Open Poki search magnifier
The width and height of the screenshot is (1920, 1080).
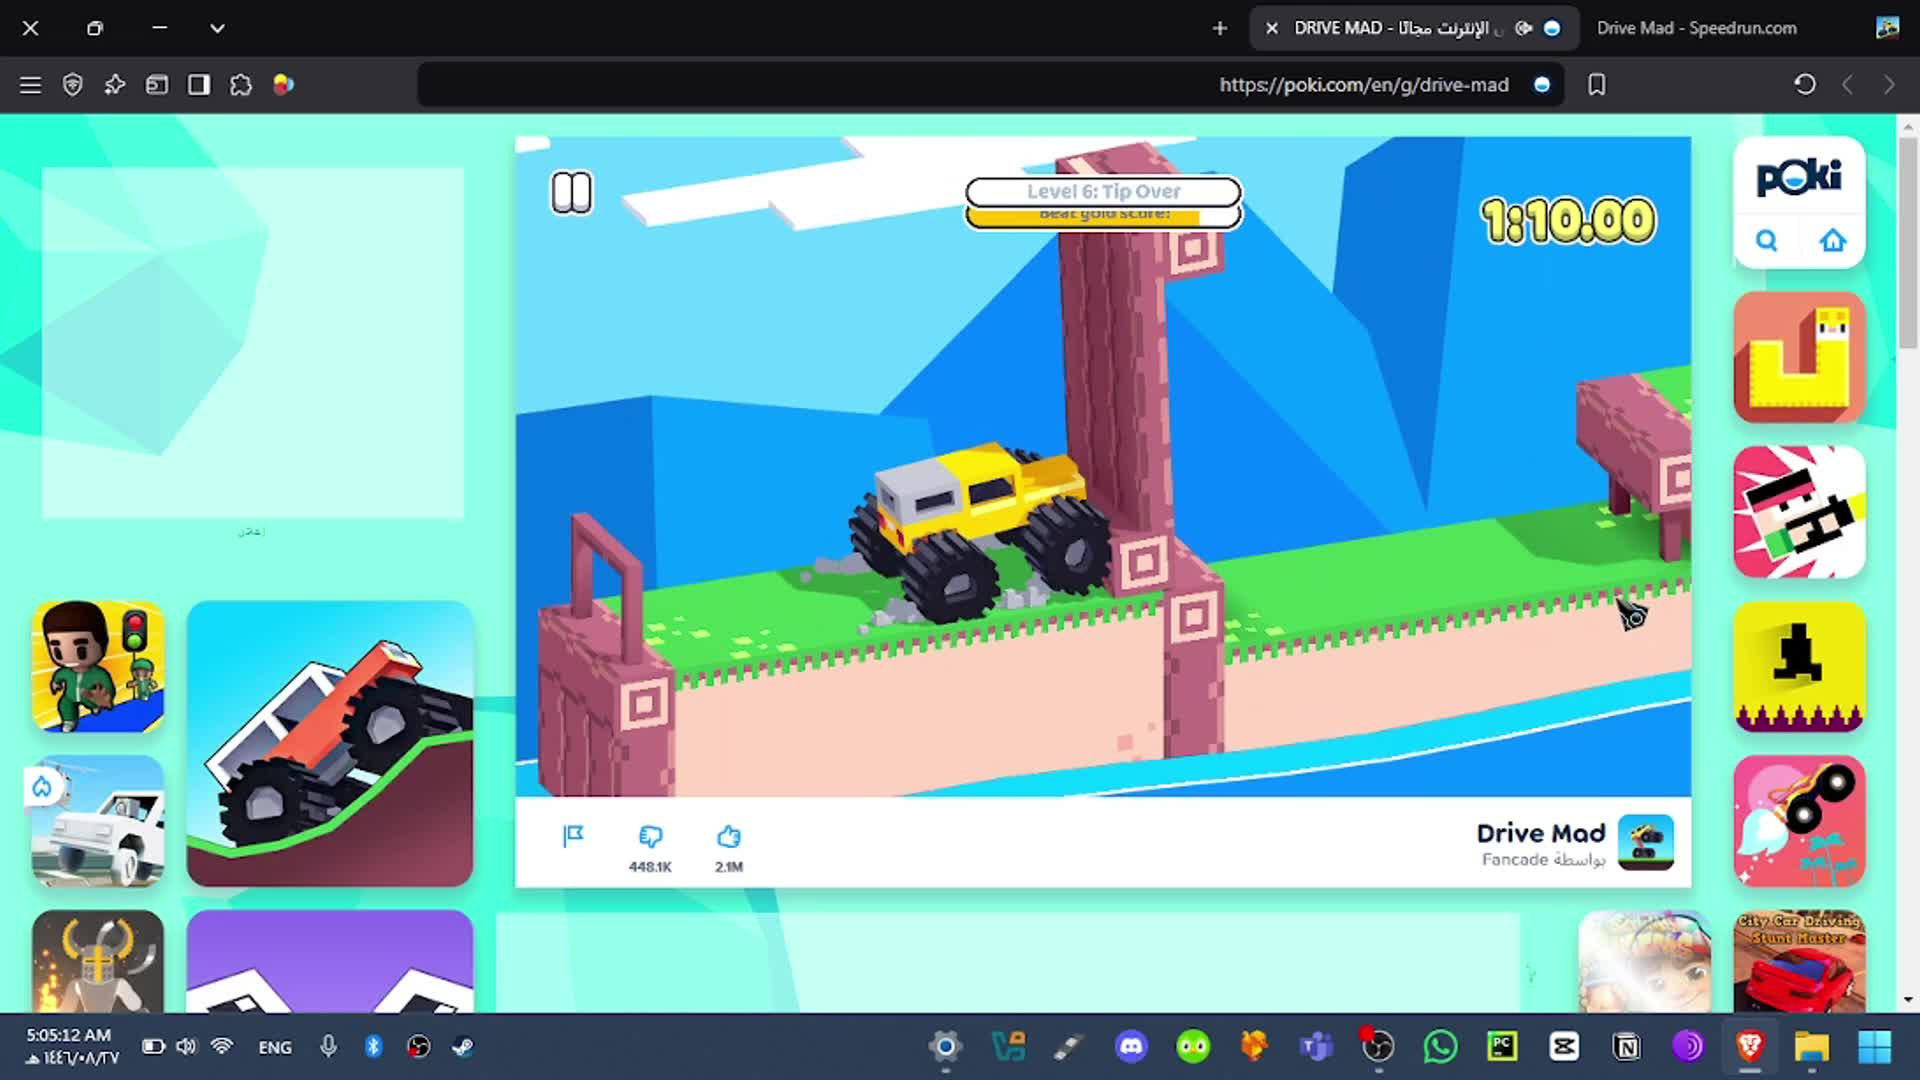pyautogui.click(x=1767, y=241)
